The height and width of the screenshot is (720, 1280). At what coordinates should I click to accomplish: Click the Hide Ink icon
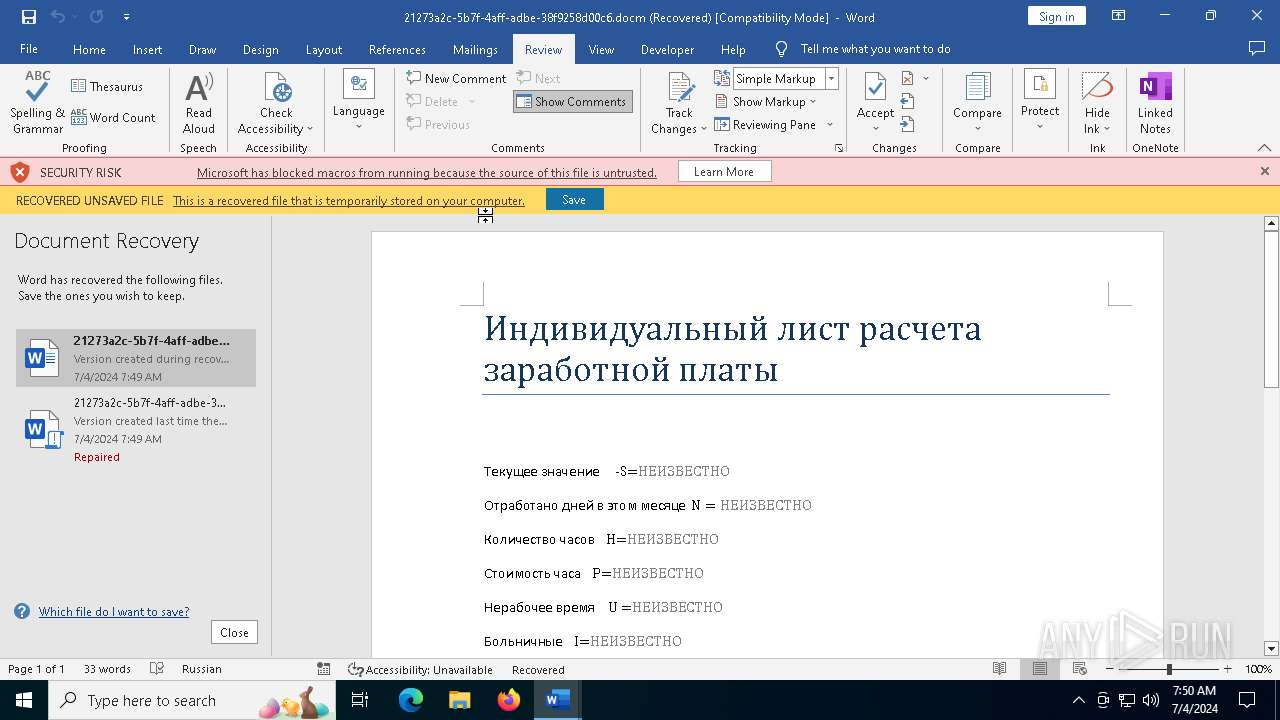(1097, 86)
